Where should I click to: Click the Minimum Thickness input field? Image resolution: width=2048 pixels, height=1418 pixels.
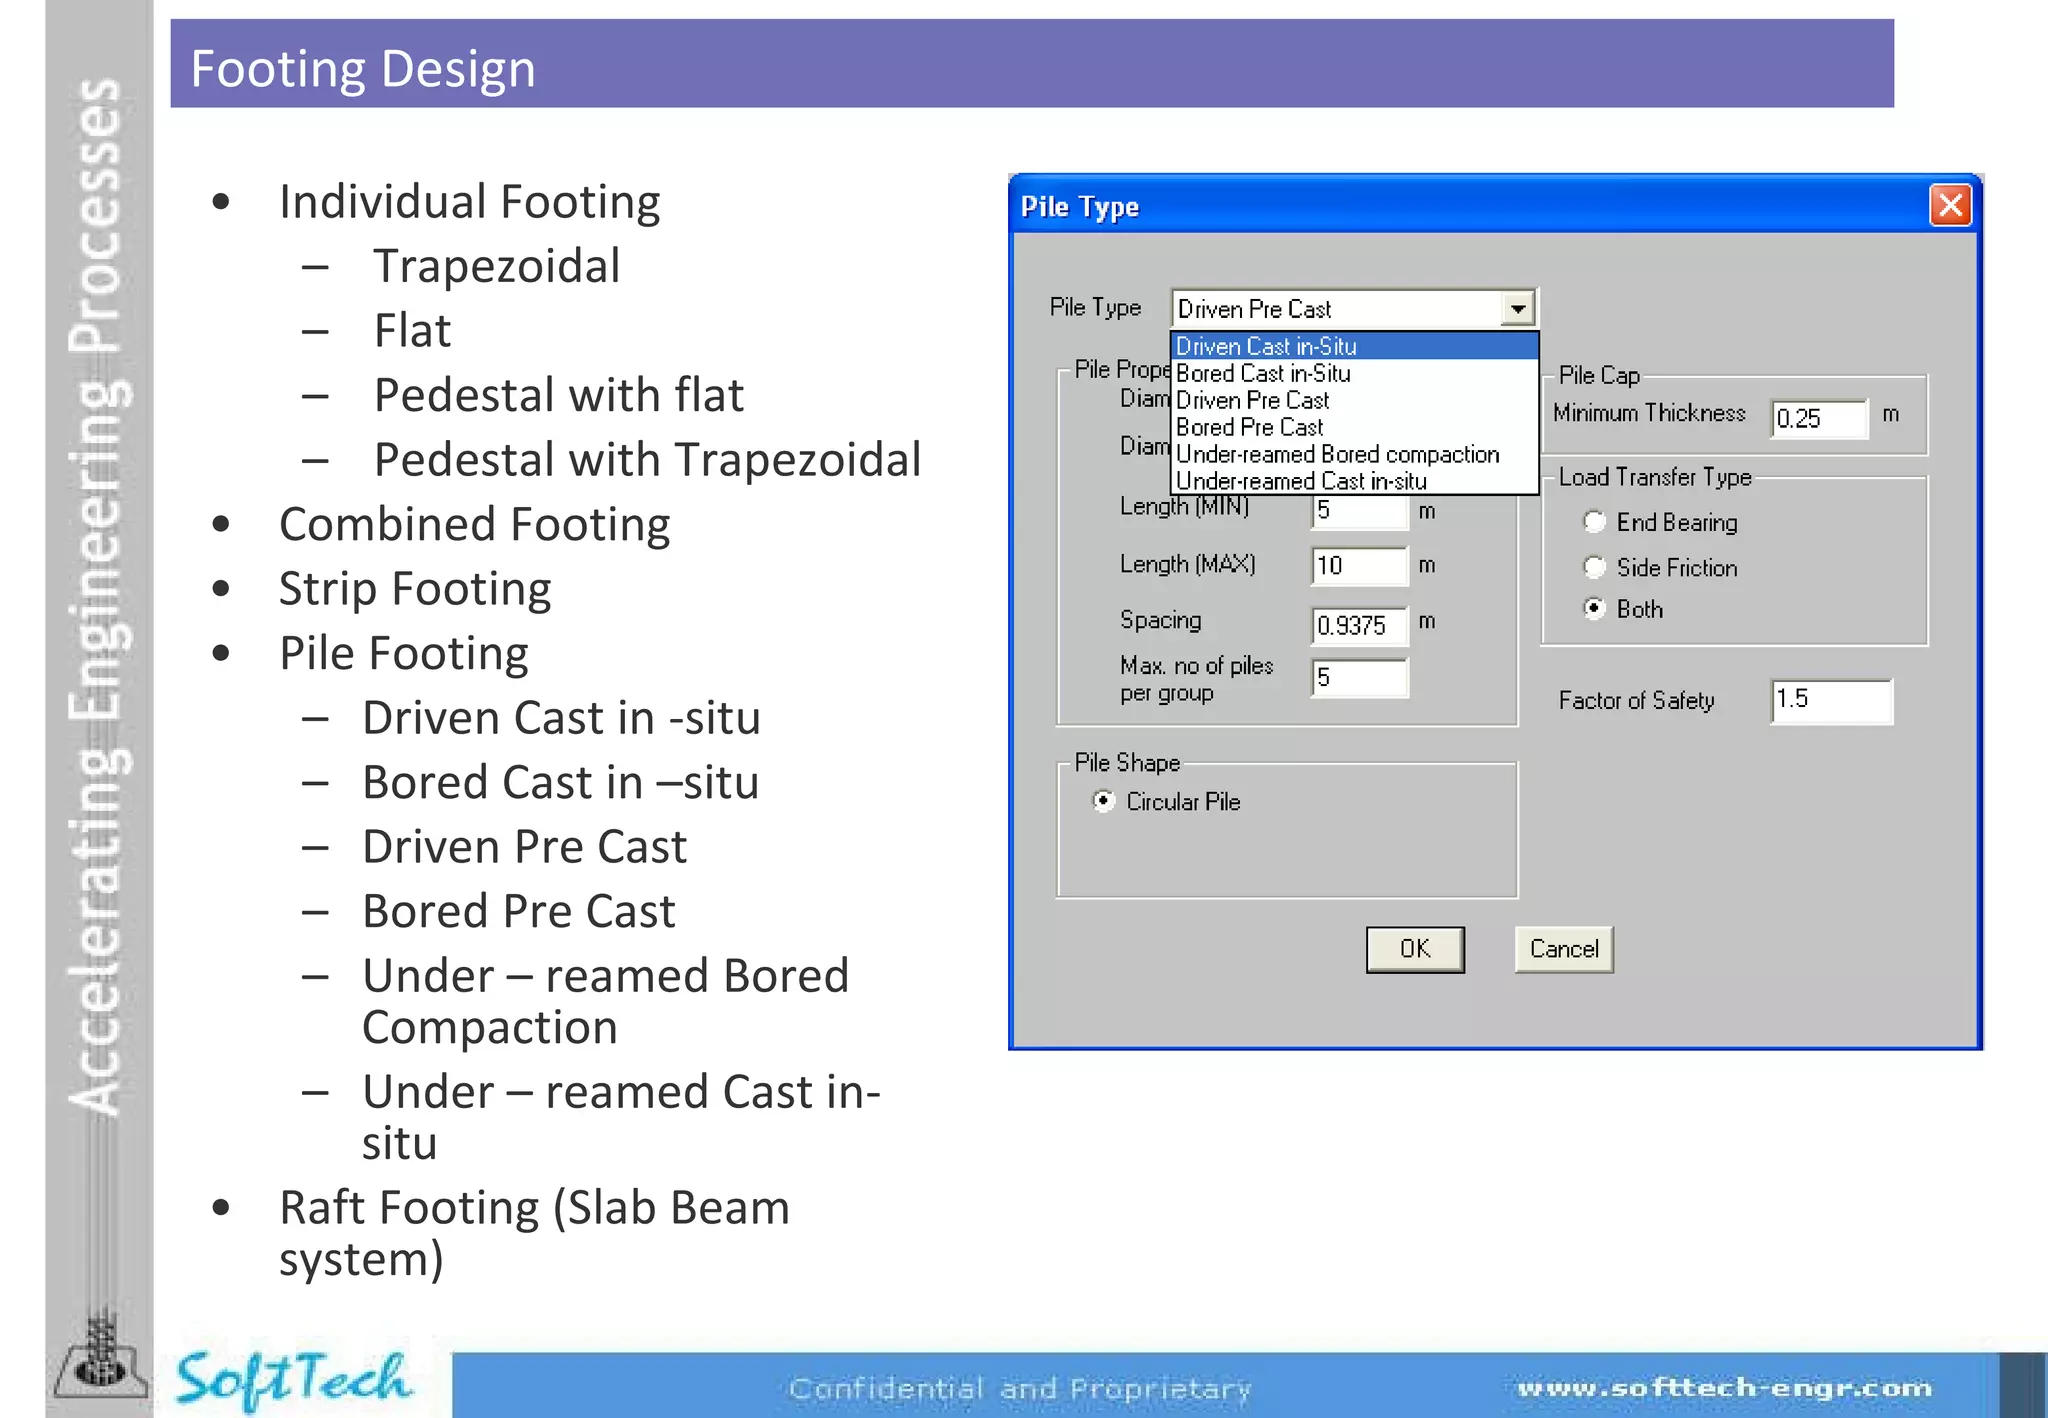[1818, 418]
